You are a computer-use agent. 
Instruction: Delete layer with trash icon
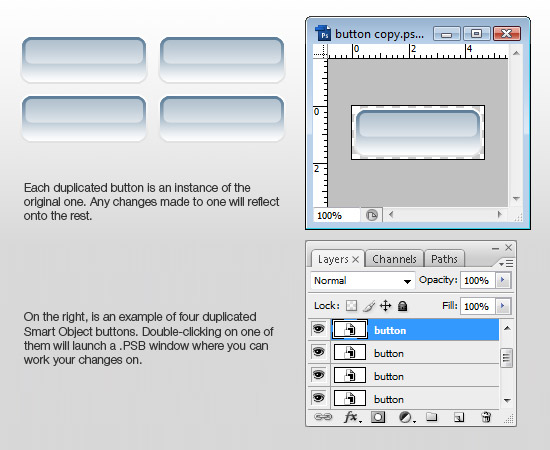[486, 417]
